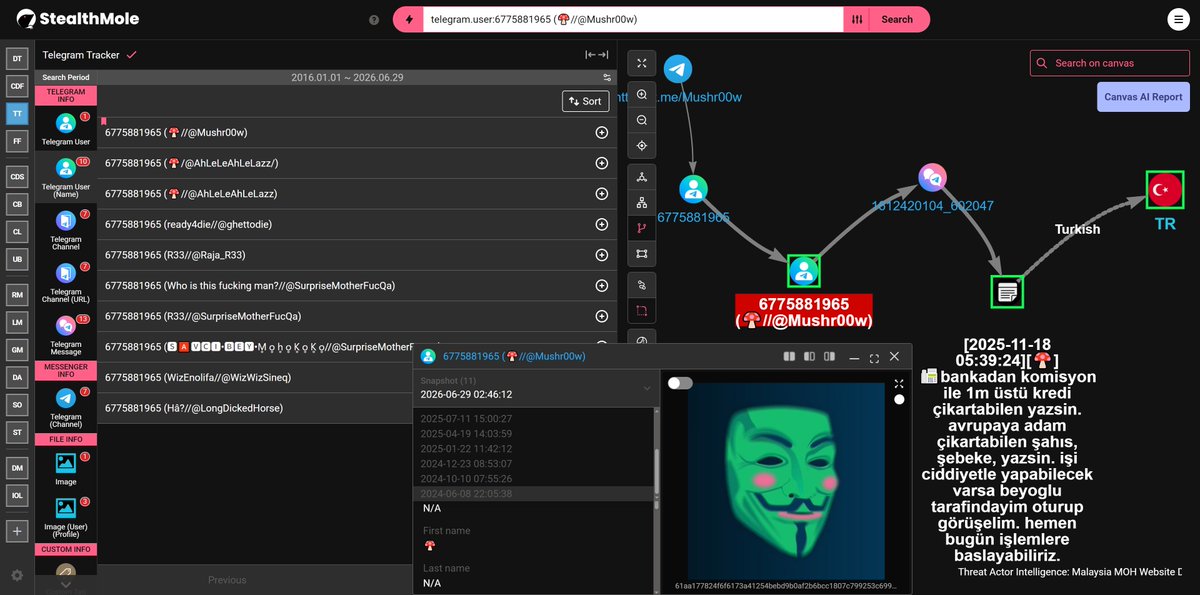Open the RM module in left rail
This screenshot has width=1200, height=595.
coord(16,294)
